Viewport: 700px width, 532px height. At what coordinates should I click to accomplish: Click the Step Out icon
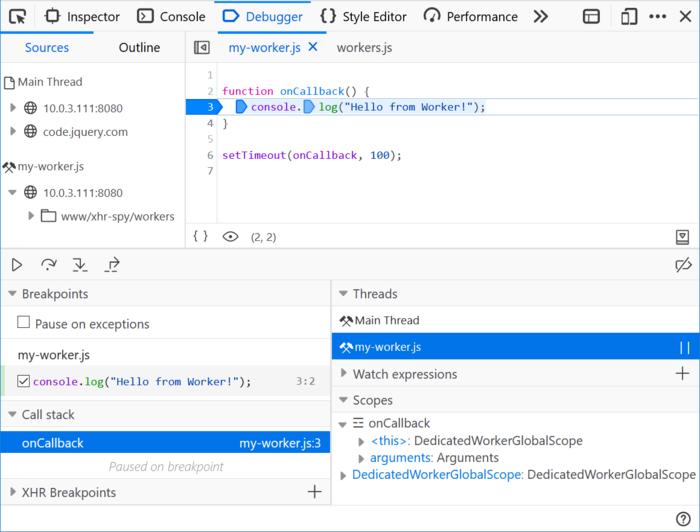tap(112, 265)
